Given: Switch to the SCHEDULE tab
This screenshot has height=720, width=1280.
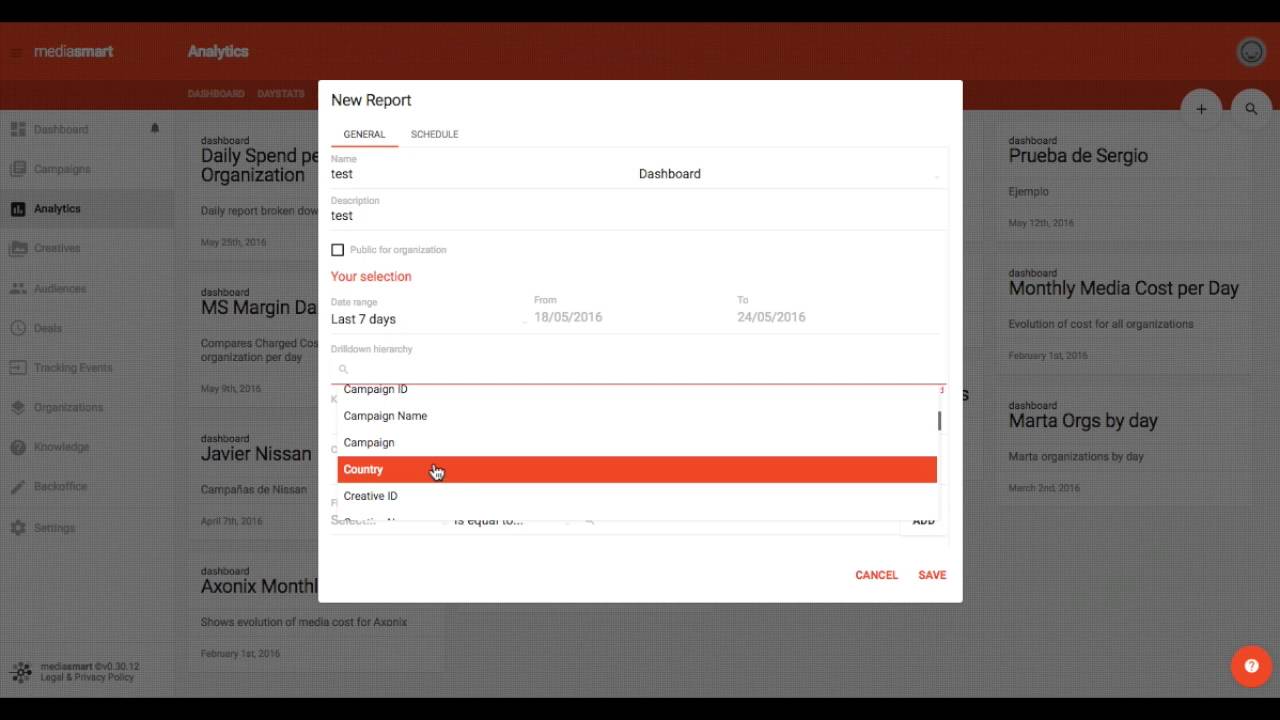Looking at the screenshot, I should pos(434,134).
